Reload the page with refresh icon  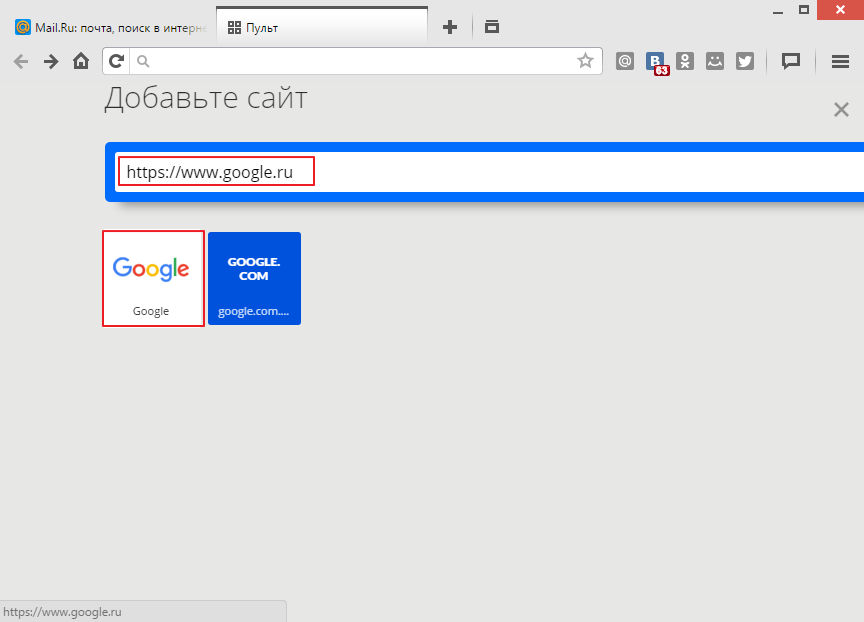tap(116, 61)
